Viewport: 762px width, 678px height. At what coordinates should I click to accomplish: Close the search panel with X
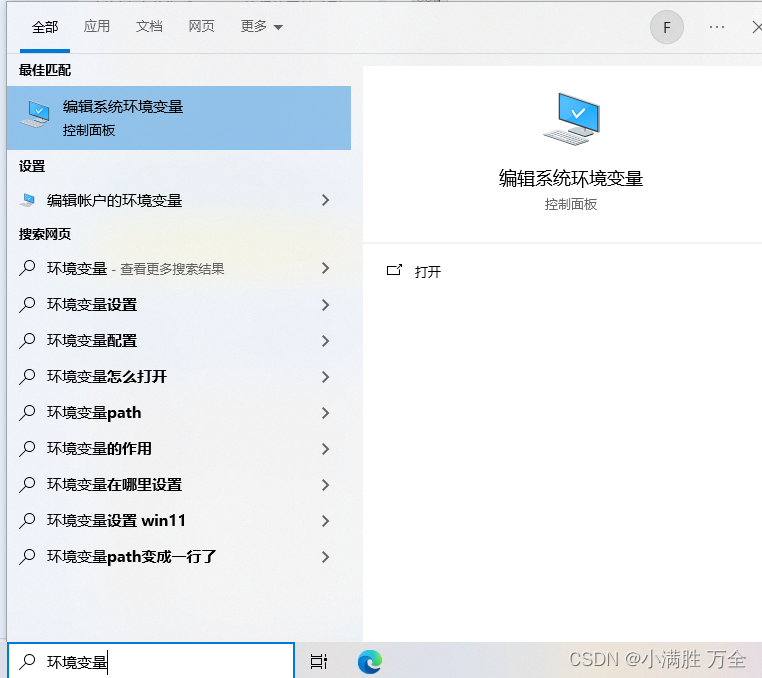(x=757, y=27)
